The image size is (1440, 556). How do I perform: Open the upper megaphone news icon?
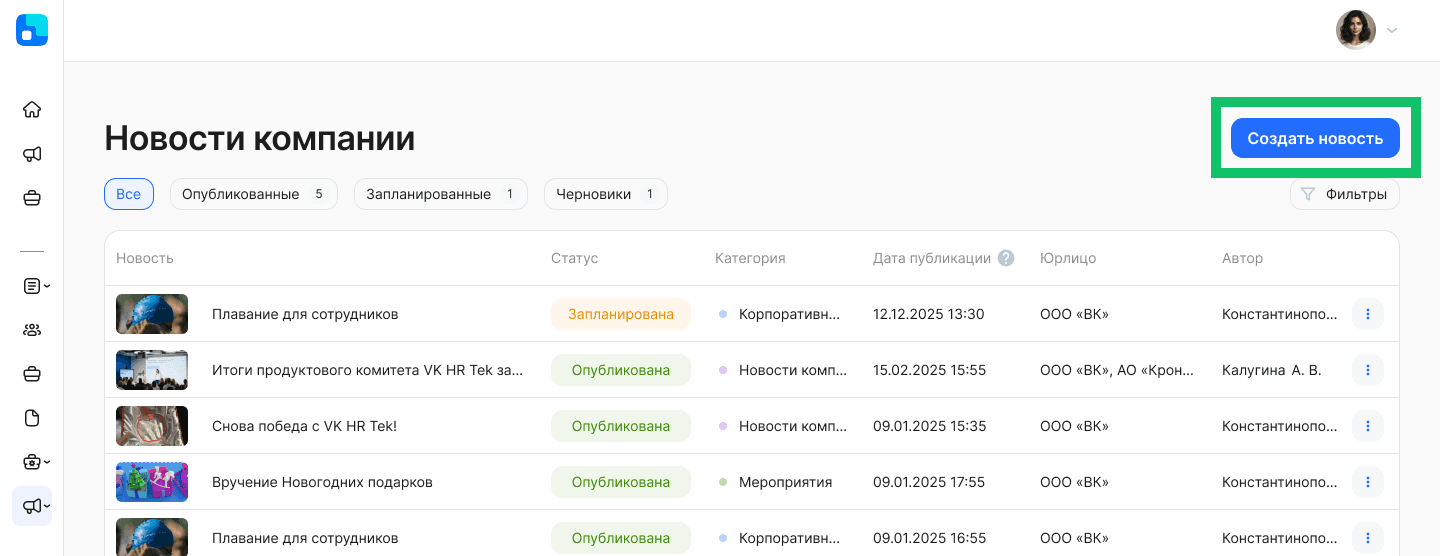32,154
